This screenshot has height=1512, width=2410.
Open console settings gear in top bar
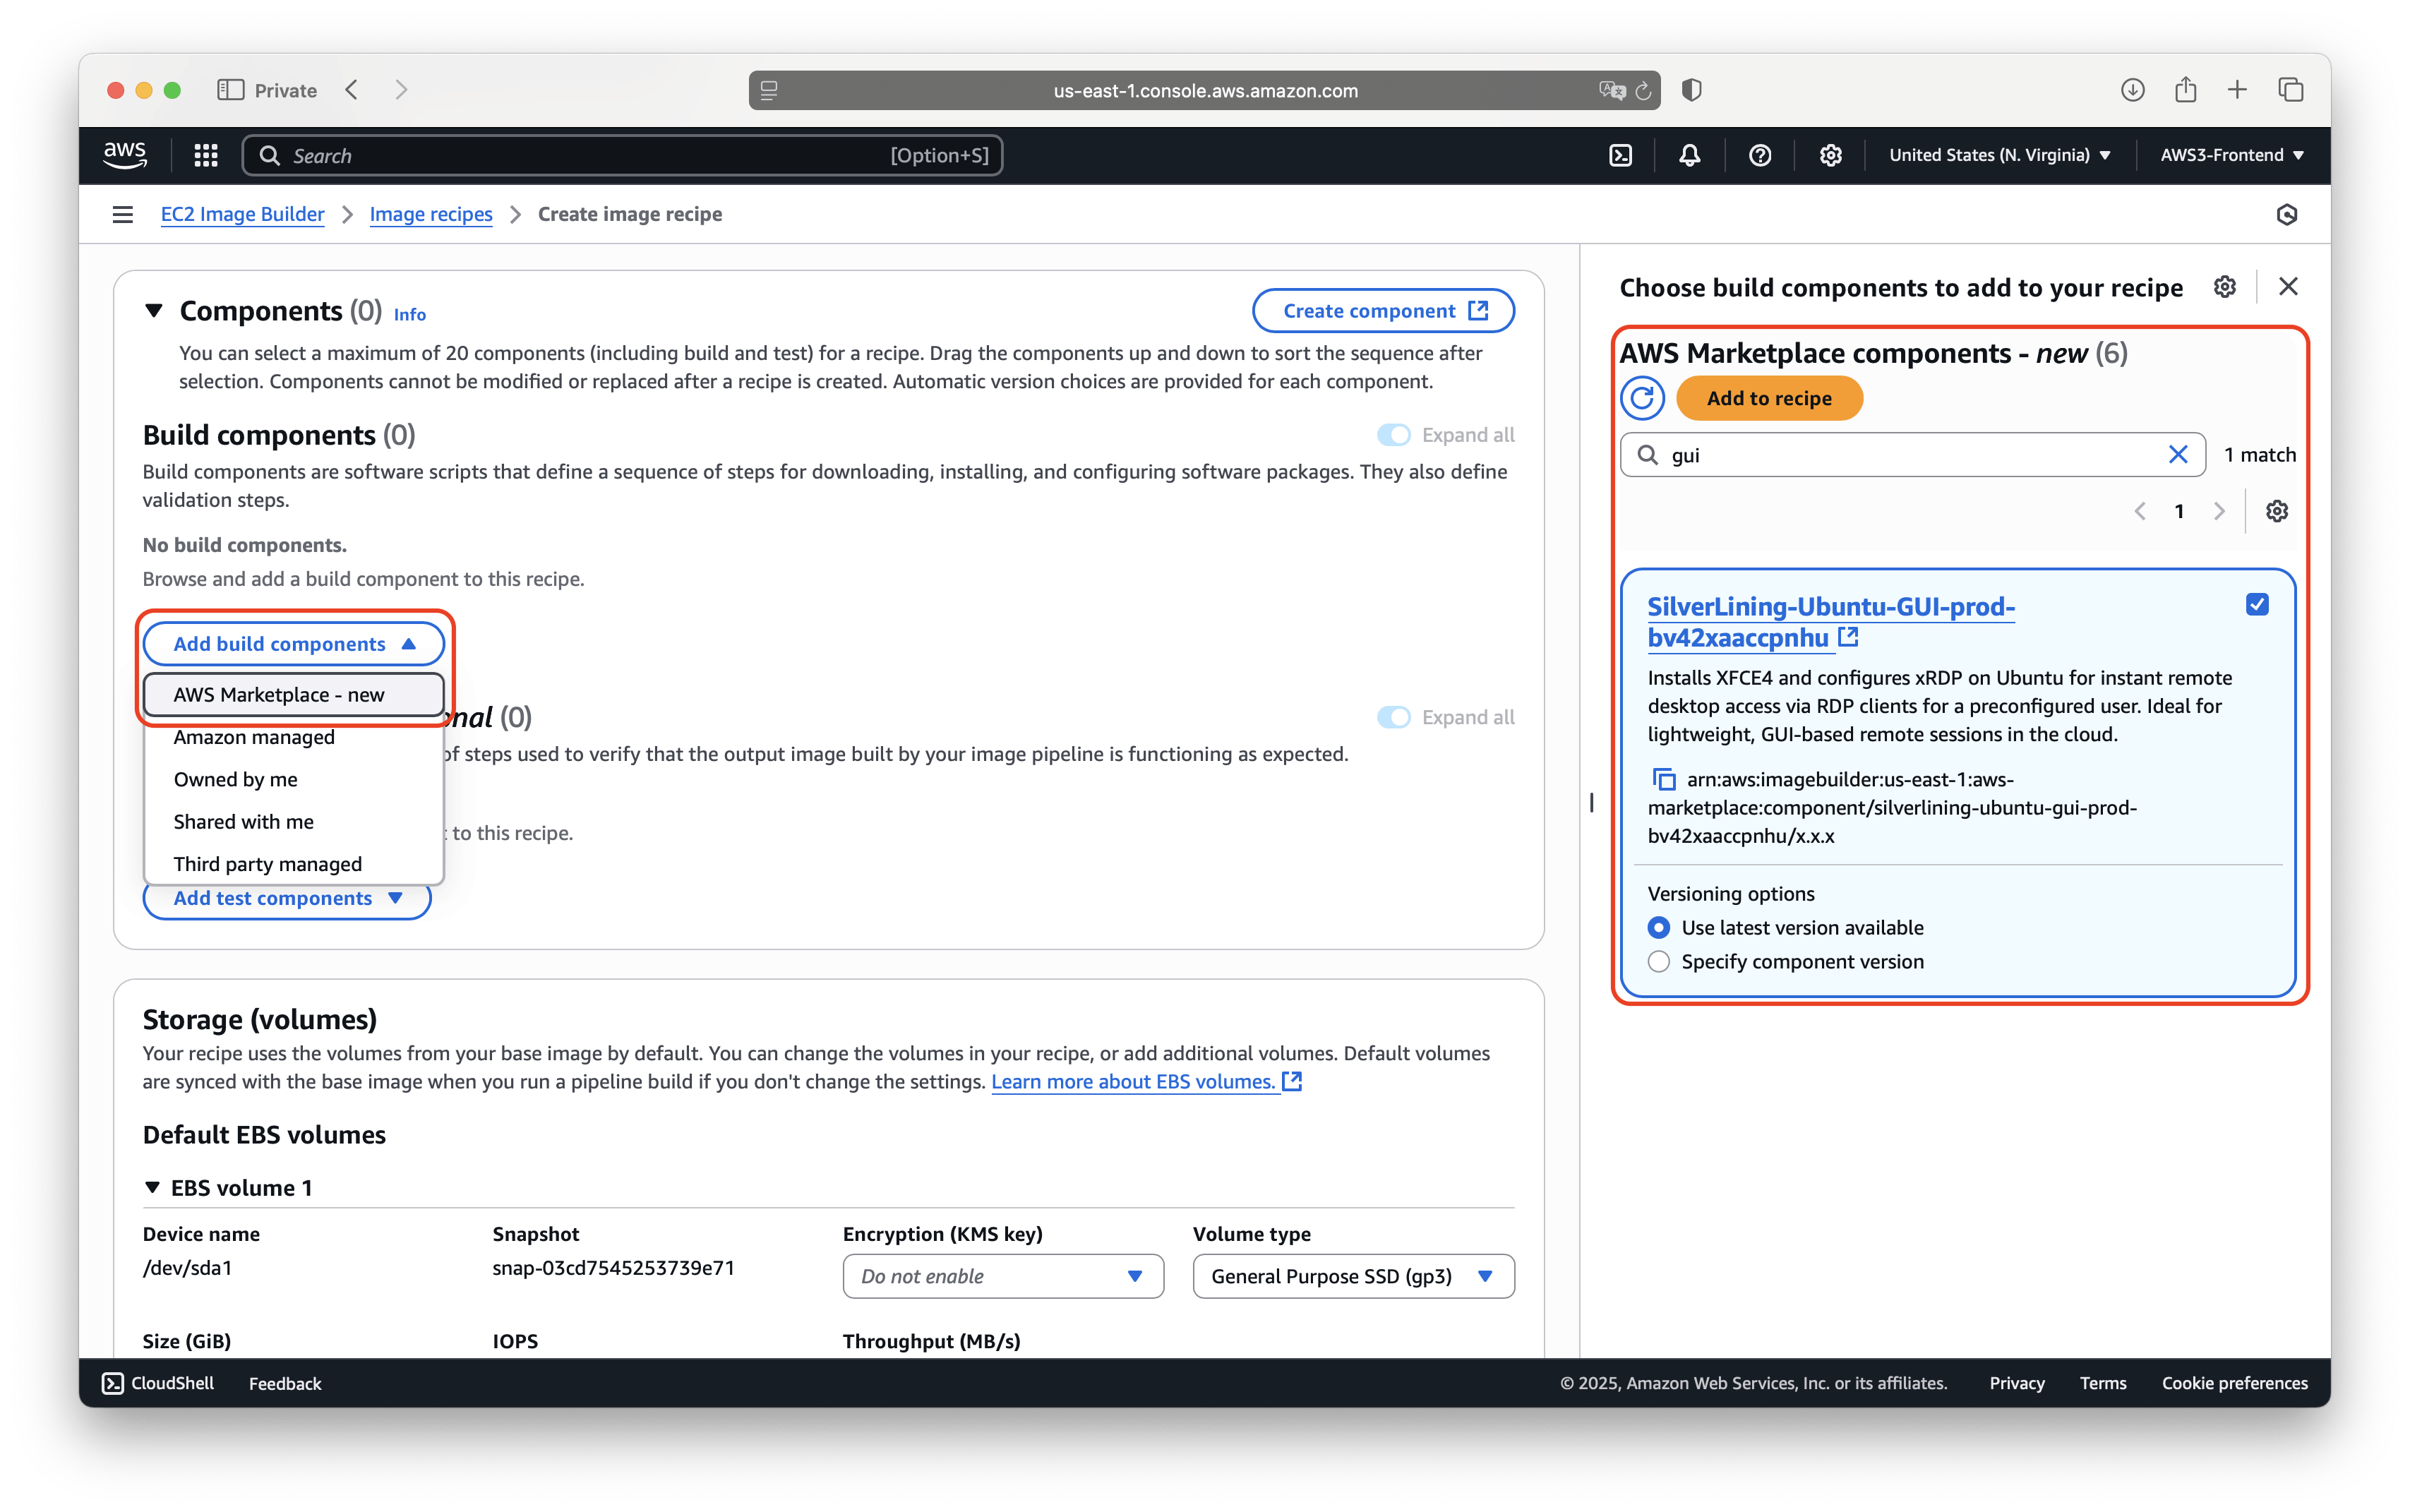click(1830, 155)
